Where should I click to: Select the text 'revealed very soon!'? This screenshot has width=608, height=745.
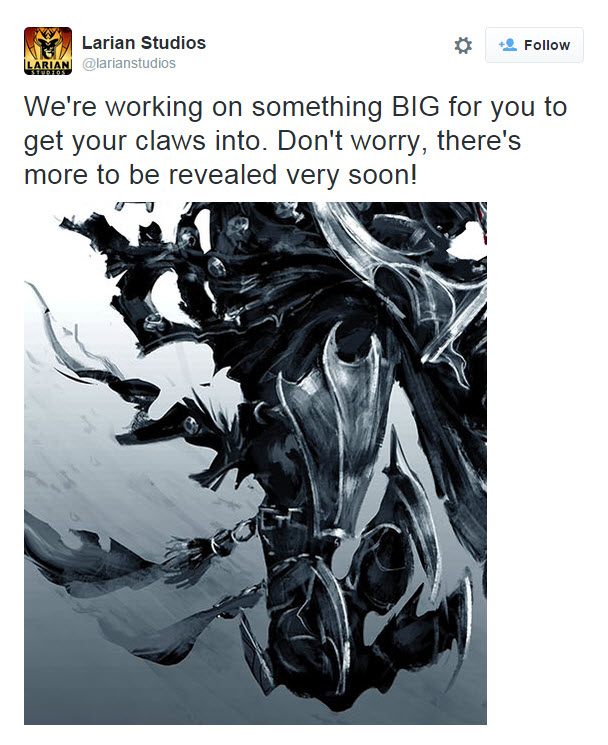click(x=293, y=175)
